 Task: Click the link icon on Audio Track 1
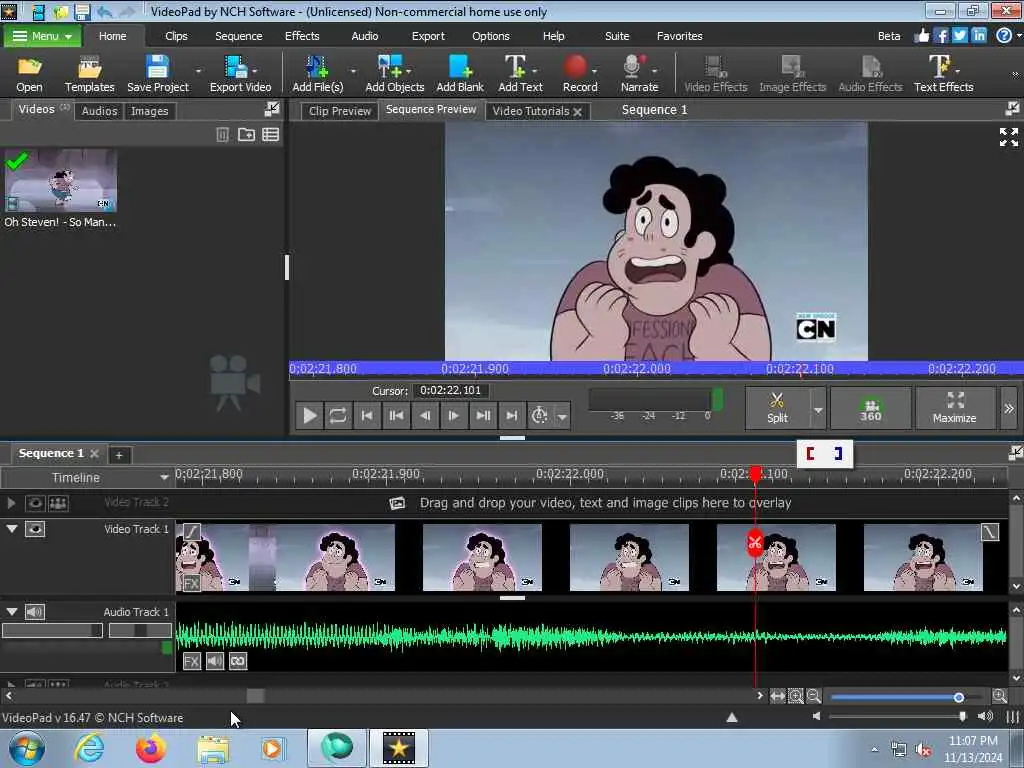[x=238, y=661]
